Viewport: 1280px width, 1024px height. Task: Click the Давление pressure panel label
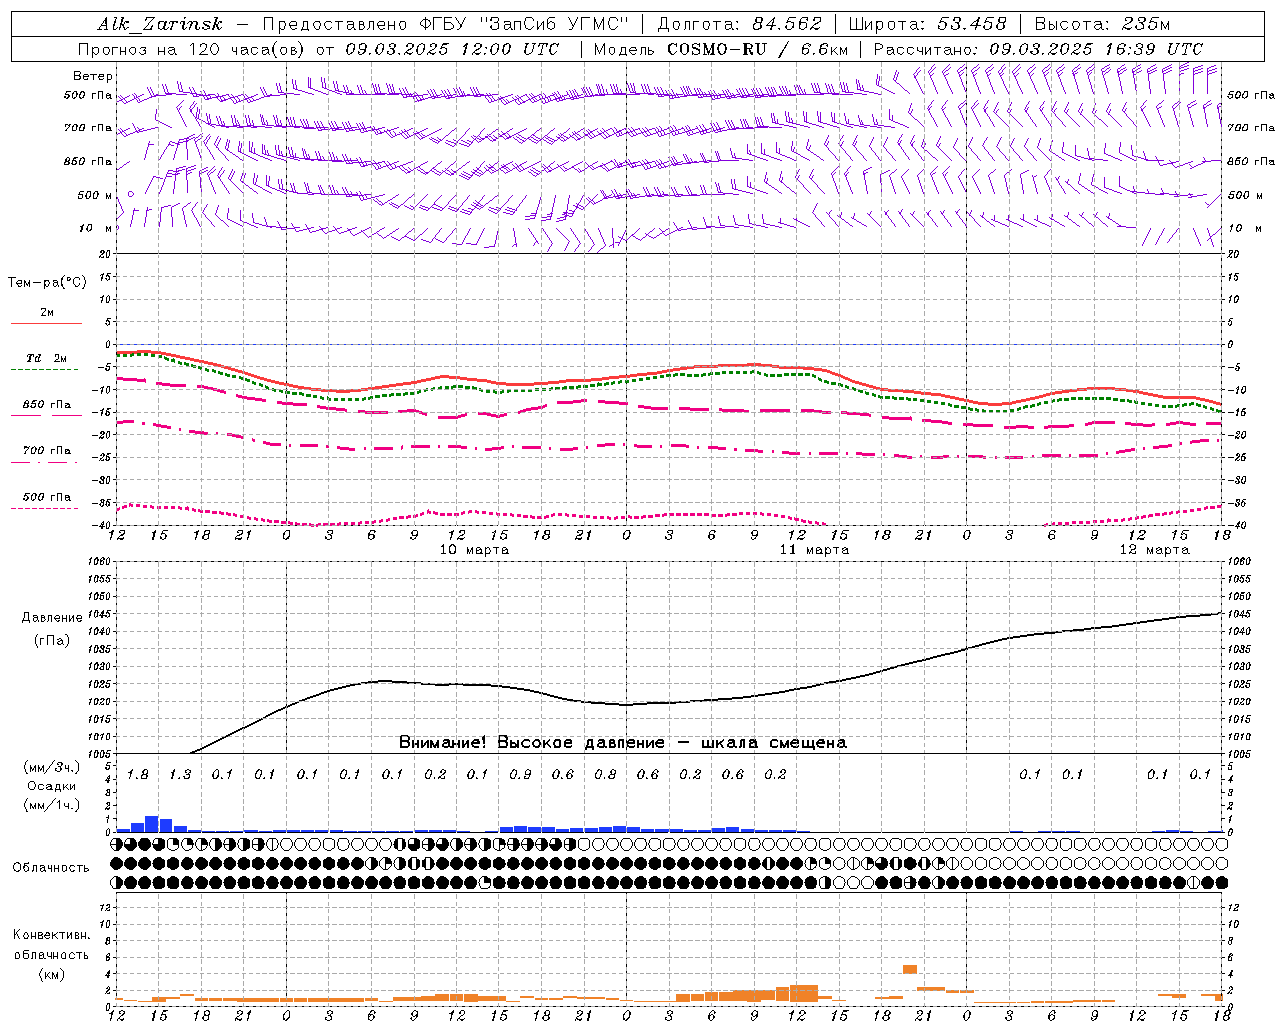tap(52, 618)
